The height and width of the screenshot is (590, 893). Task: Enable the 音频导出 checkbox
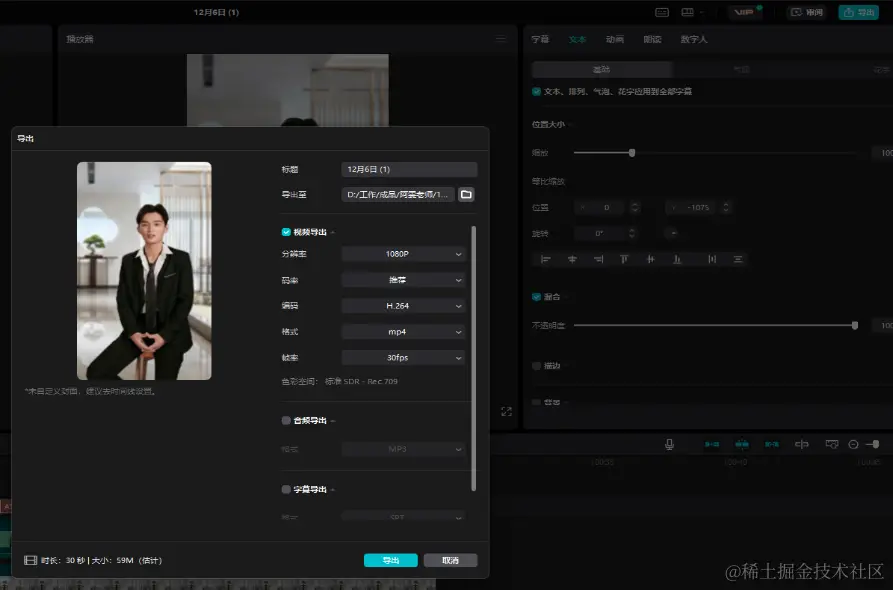coord(286,420)
